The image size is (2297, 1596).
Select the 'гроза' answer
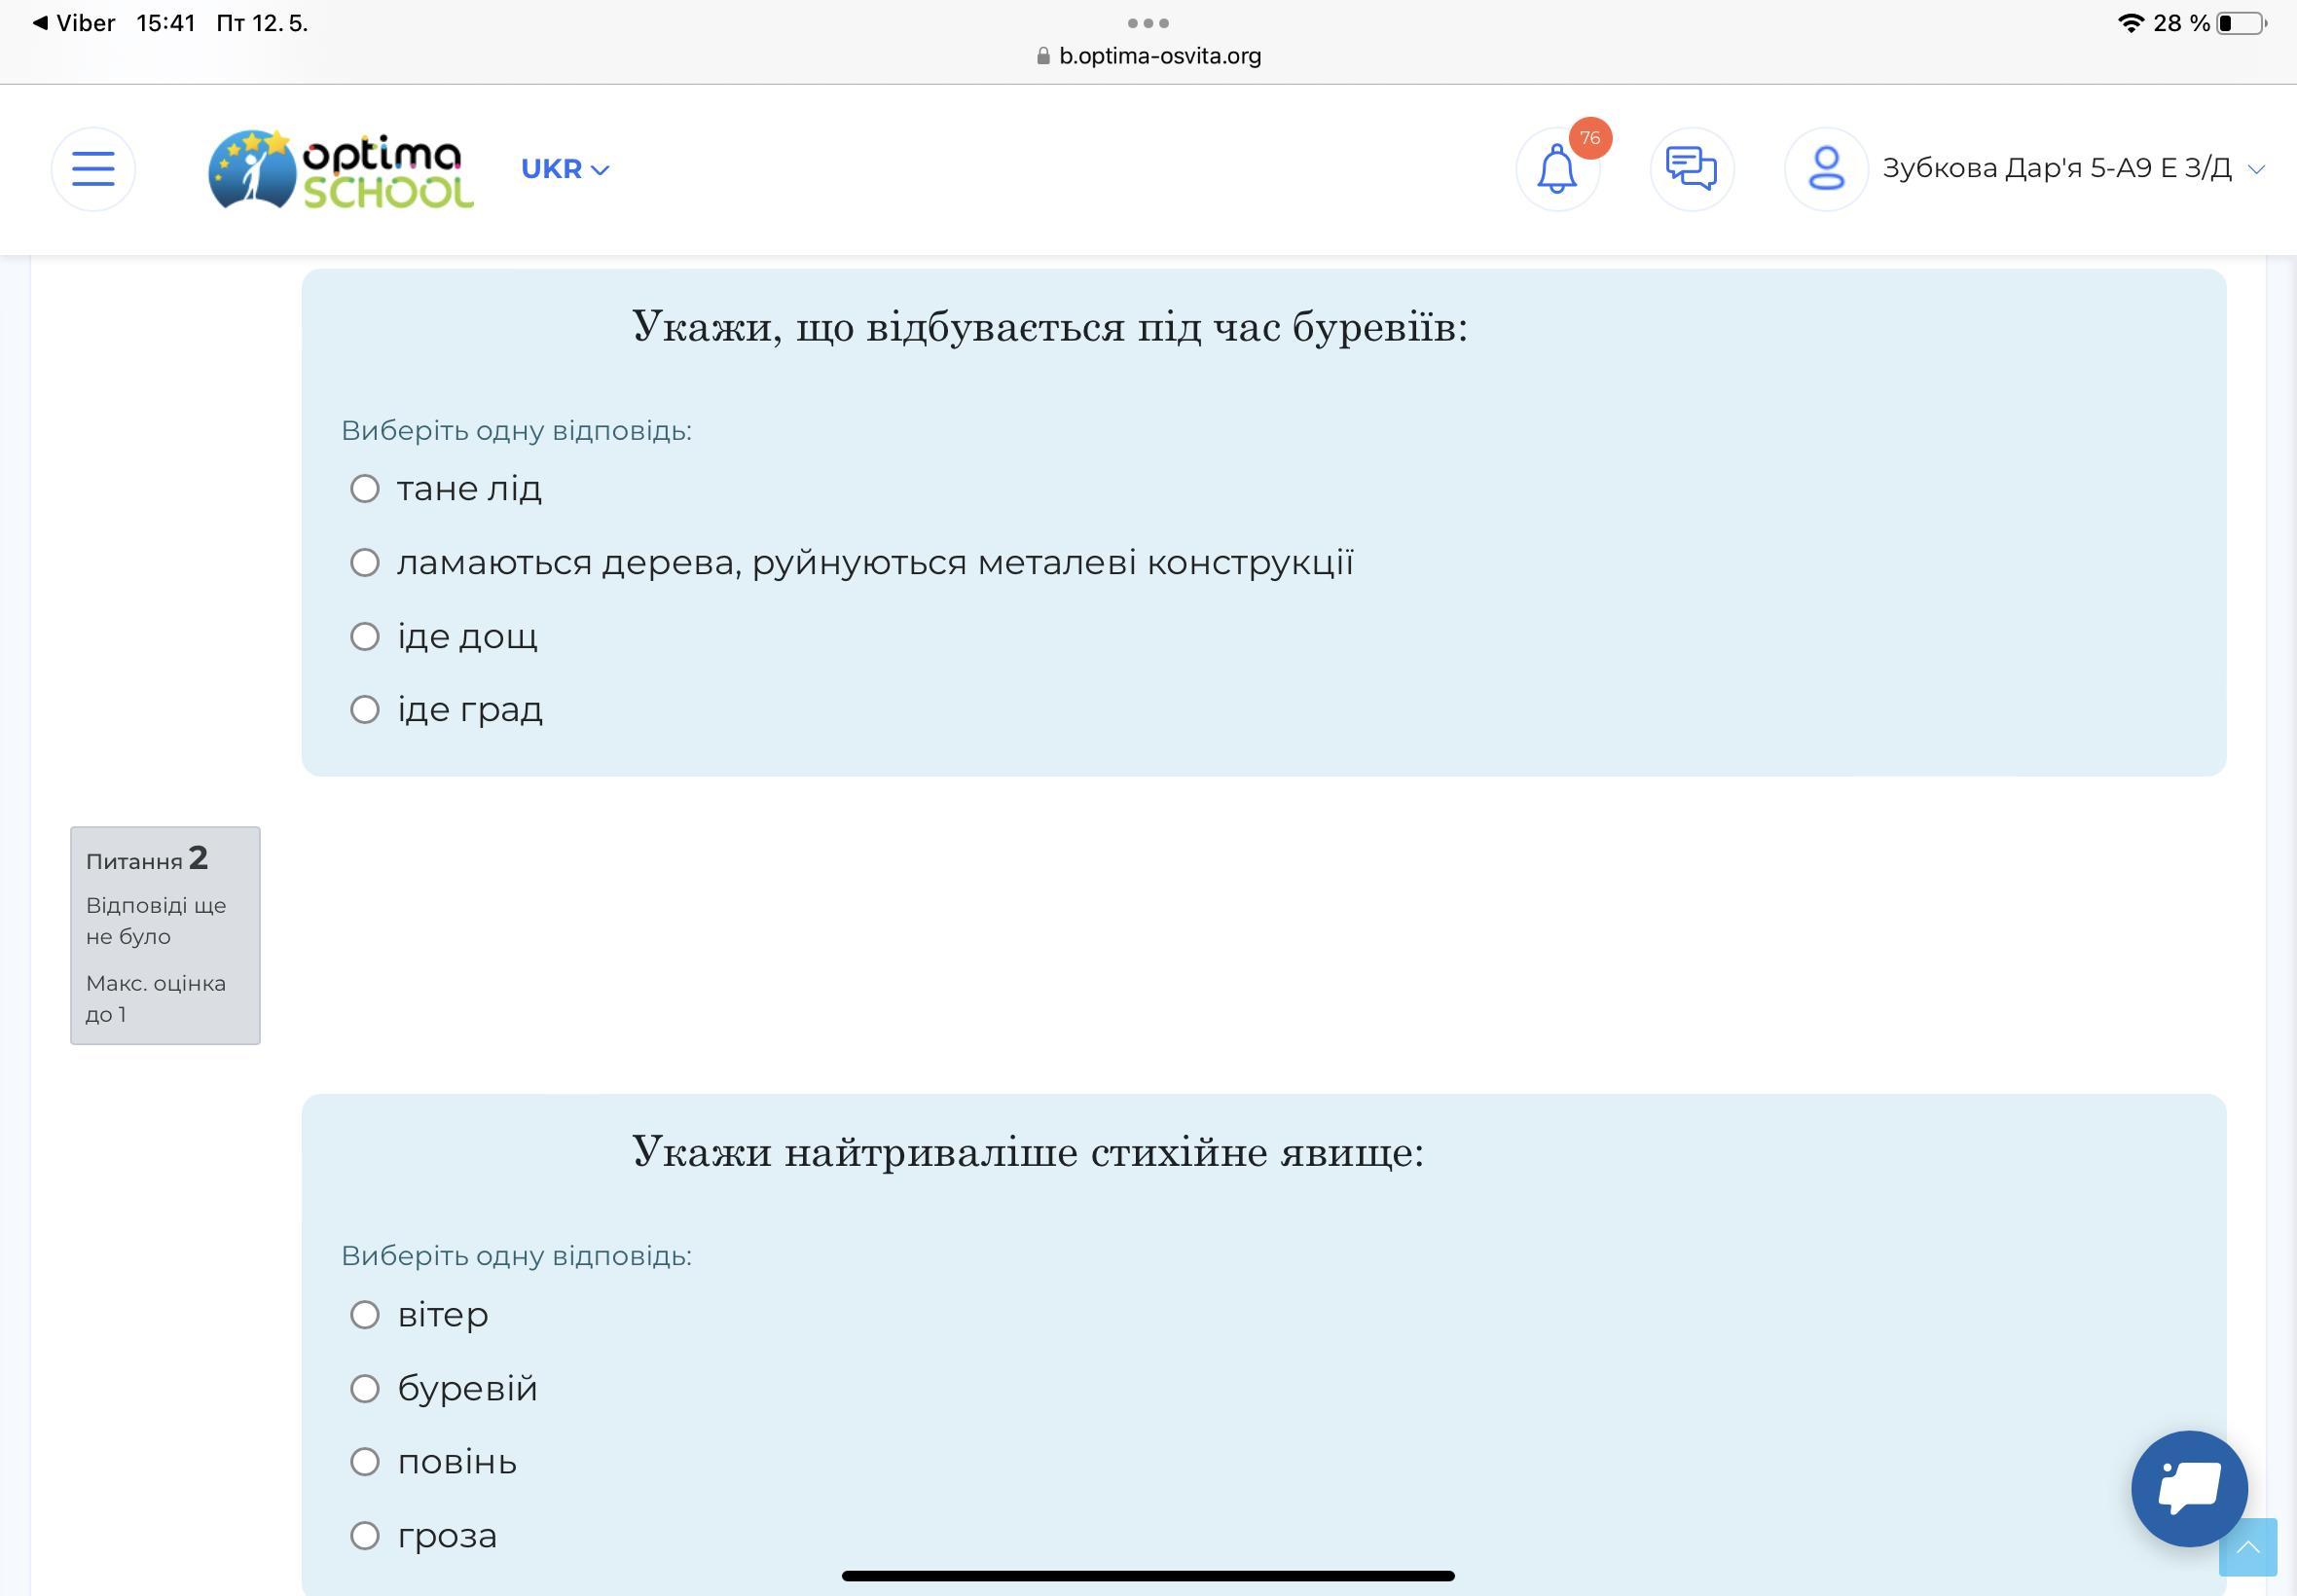(365, 1536)
